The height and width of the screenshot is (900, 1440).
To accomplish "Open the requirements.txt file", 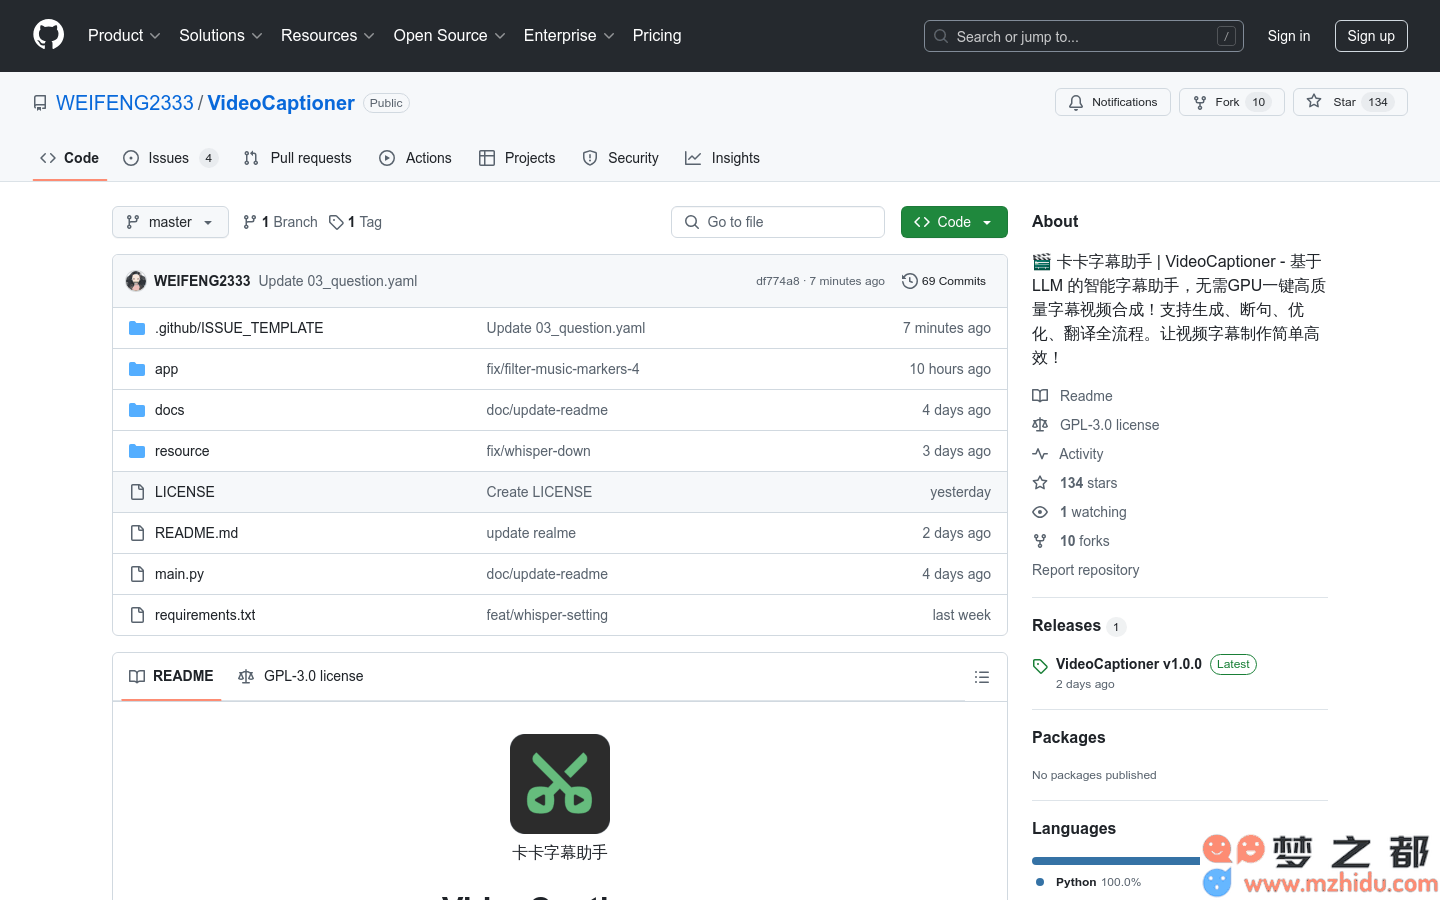I will point(205,615).
